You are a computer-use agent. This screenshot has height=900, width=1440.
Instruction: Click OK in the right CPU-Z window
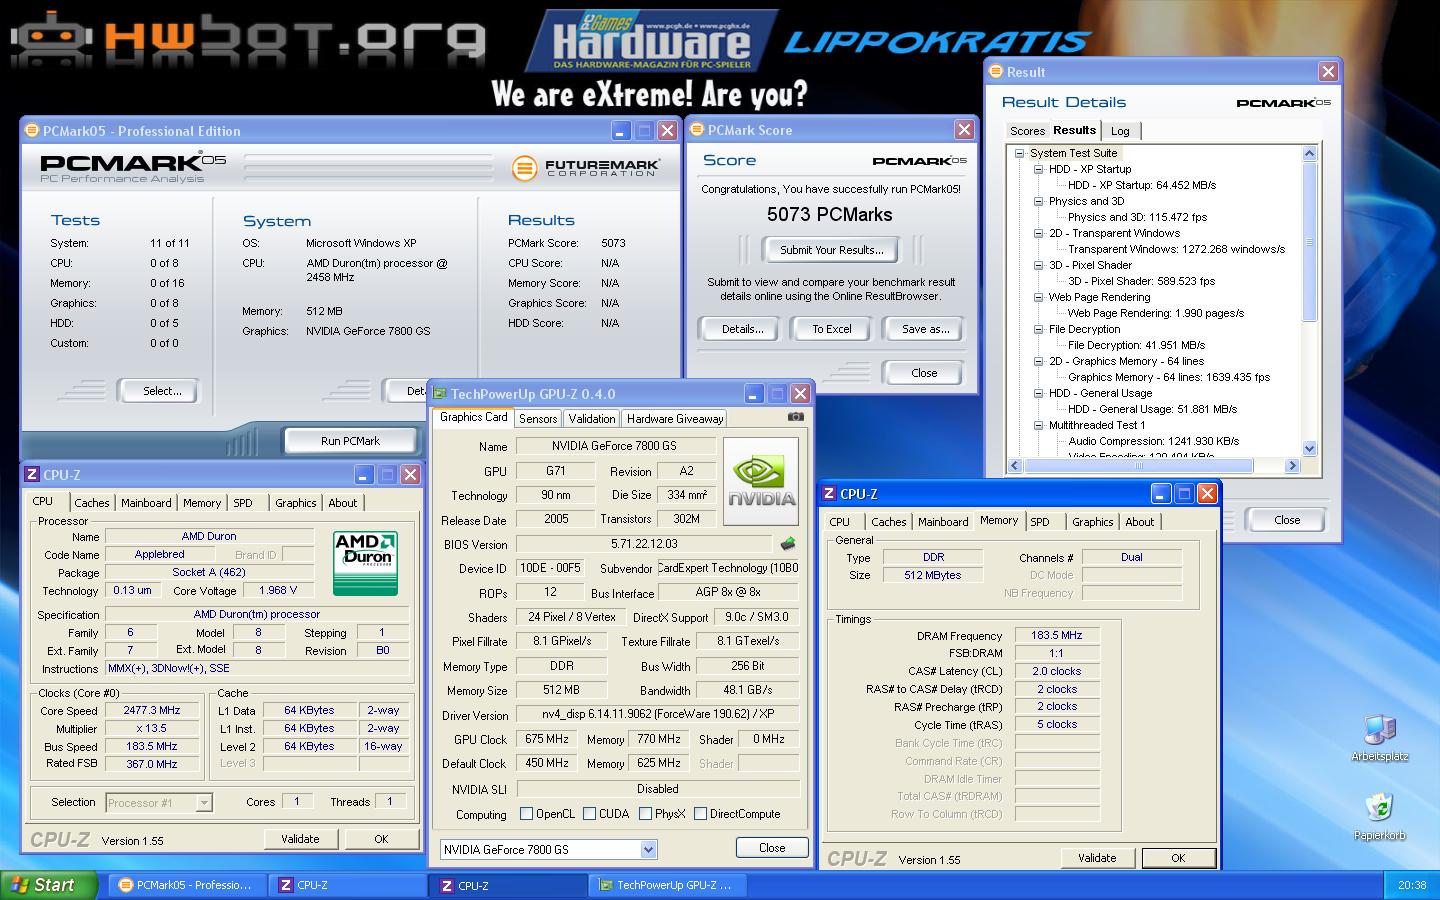point(1178,858)
